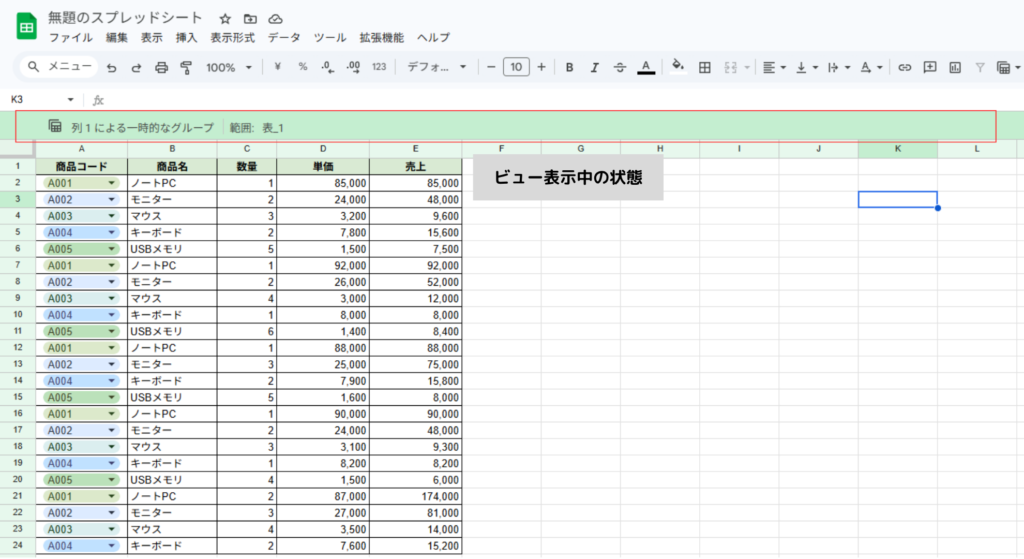Open the 表示形式 menu

click(x=232, y=38)
